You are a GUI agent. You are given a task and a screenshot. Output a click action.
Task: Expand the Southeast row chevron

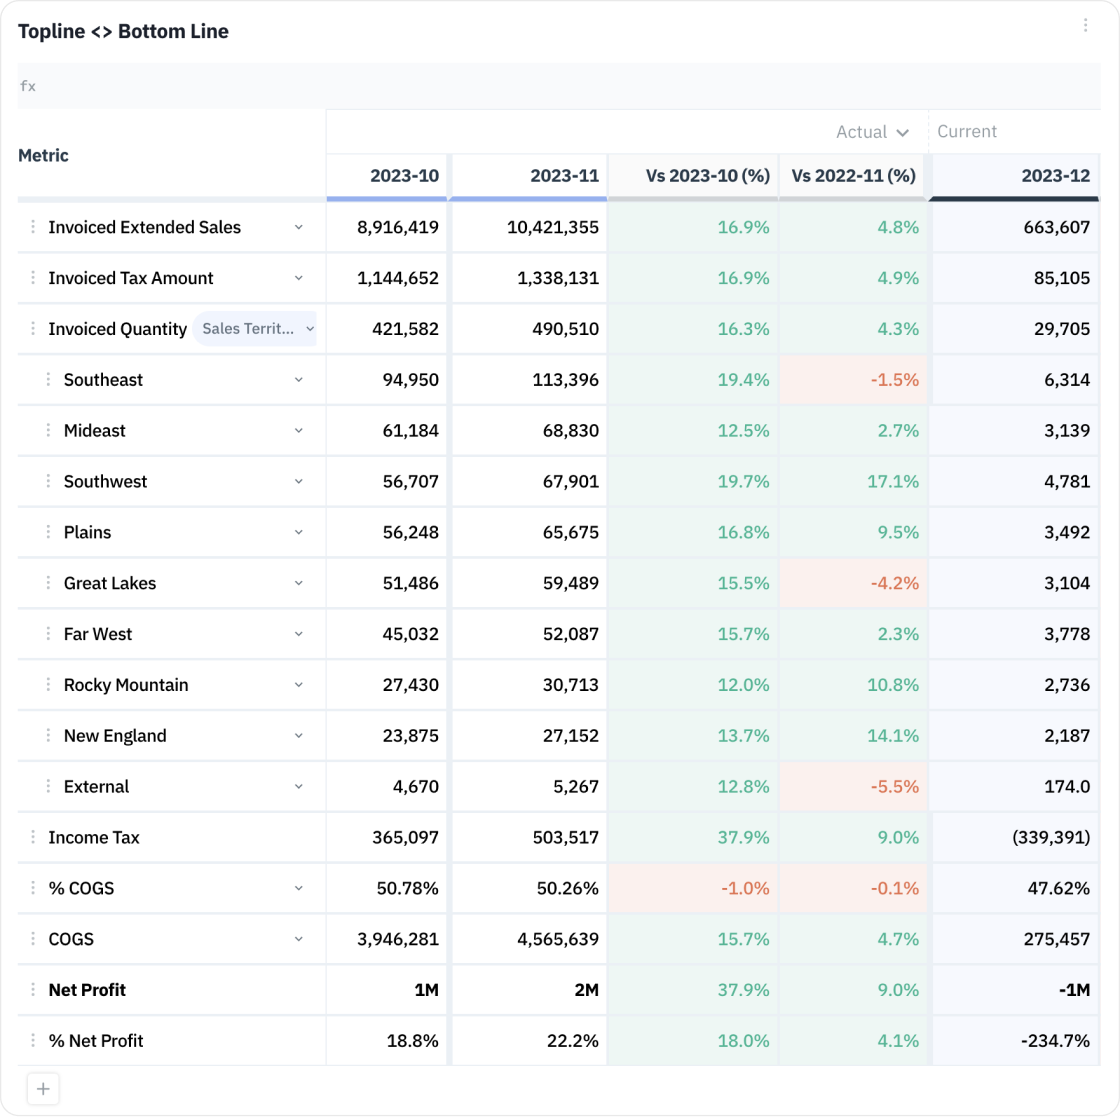pos(299,379)
